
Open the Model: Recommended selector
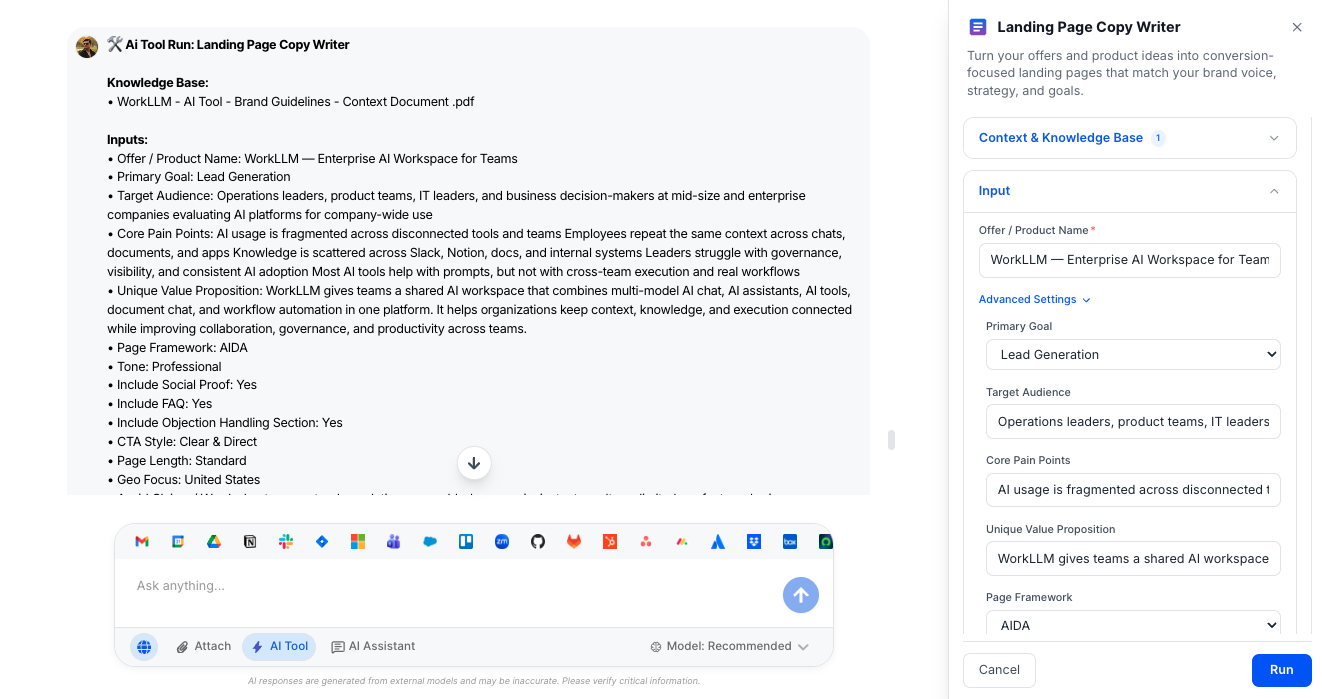click(x=729, y=646)
